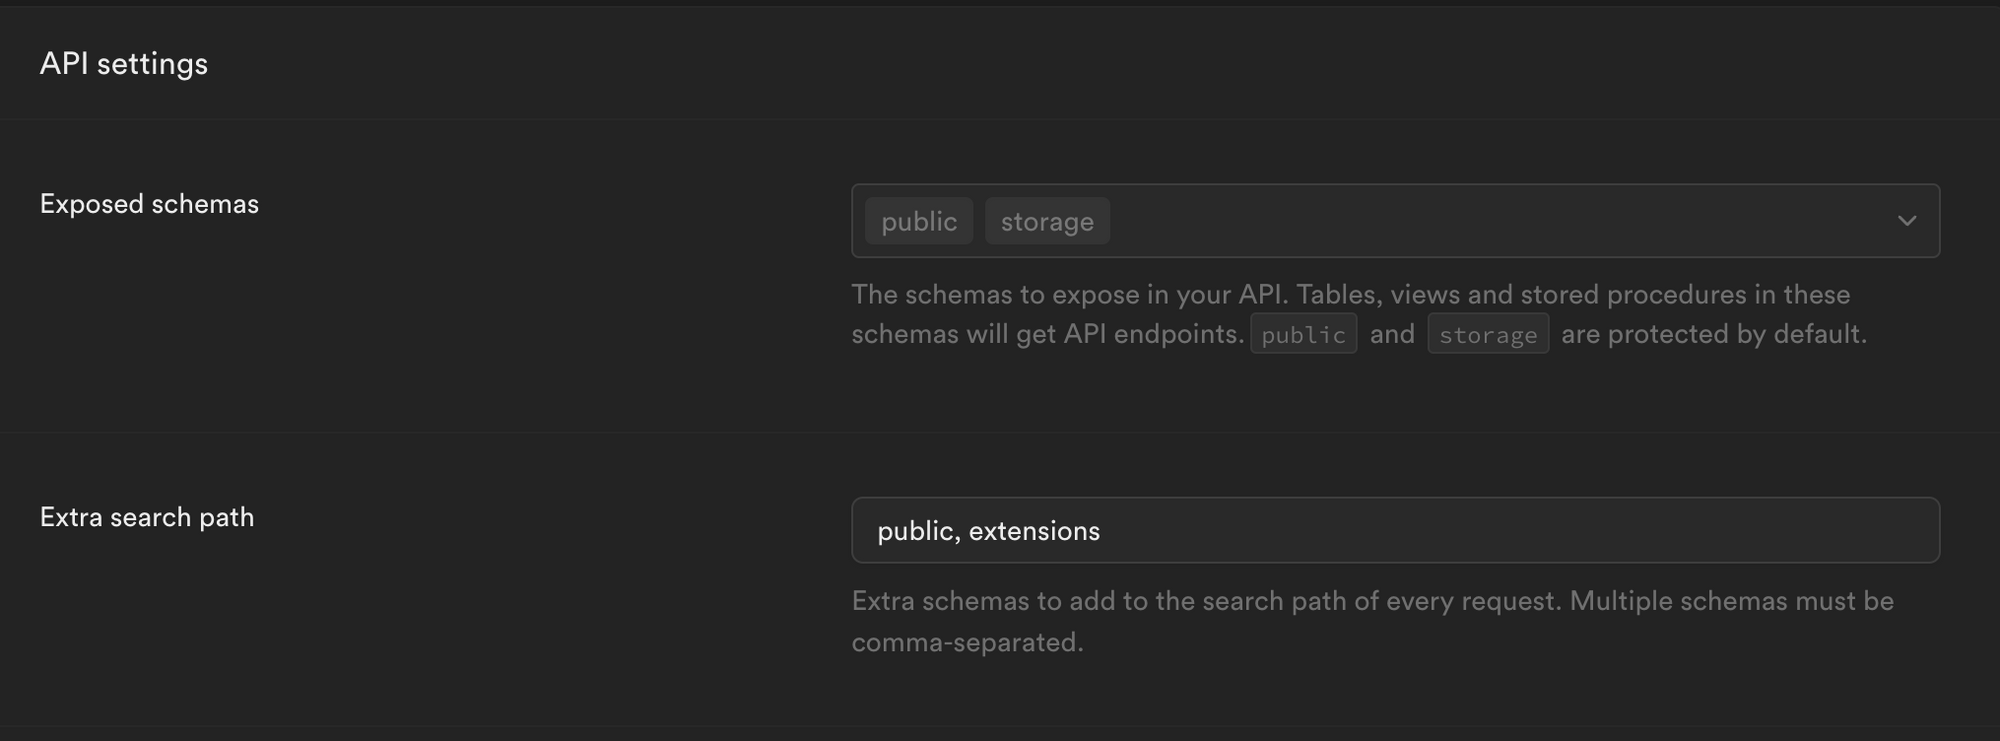Click blank end of Extra search path input
The image size is (2000, 741).
tap(1700, 530)
